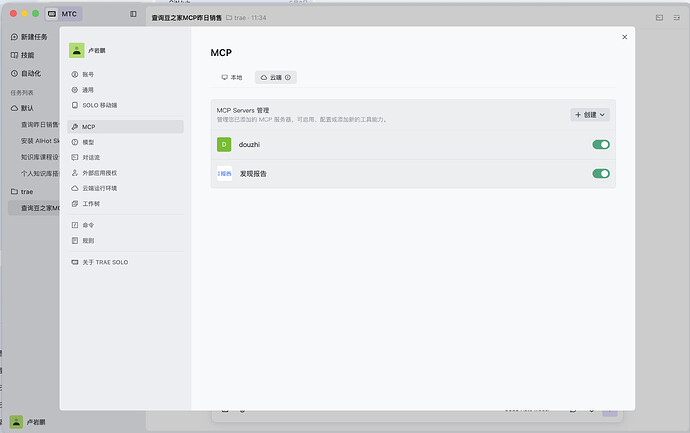Open the 查询昨日销售 task
Screen dimensions: 690x433
[40, 125]
